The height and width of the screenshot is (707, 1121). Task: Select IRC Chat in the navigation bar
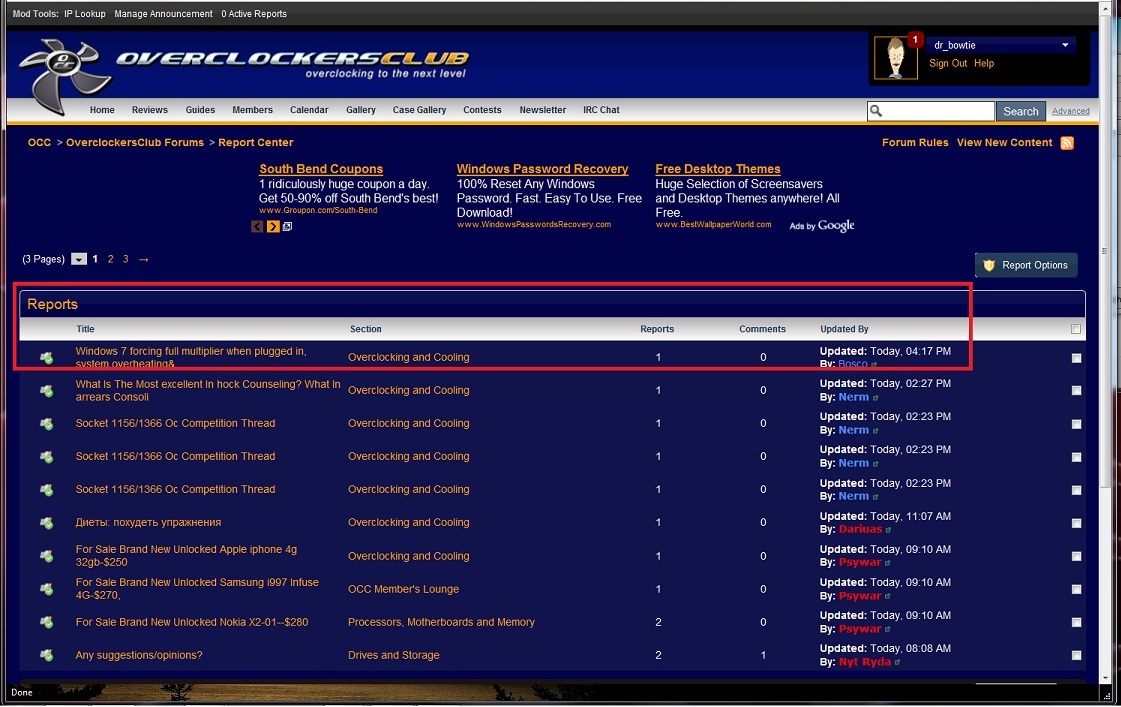click(601, 110)
